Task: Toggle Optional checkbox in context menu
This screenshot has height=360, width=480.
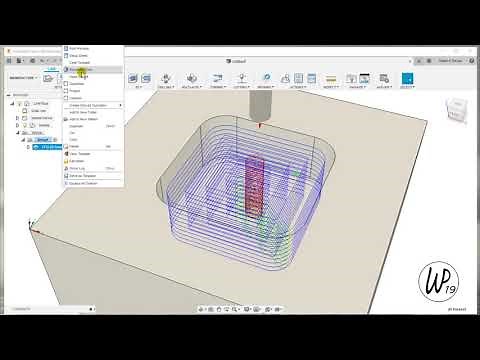Action: (66, 98)
